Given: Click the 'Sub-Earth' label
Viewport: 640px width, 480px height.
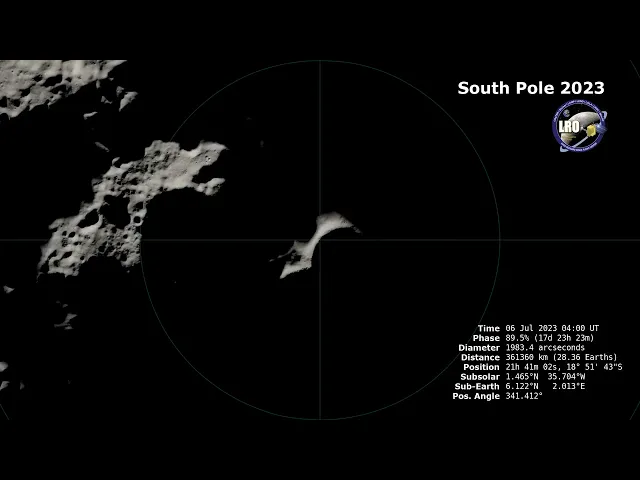Looking at the screenshot, I should point(477,386).
